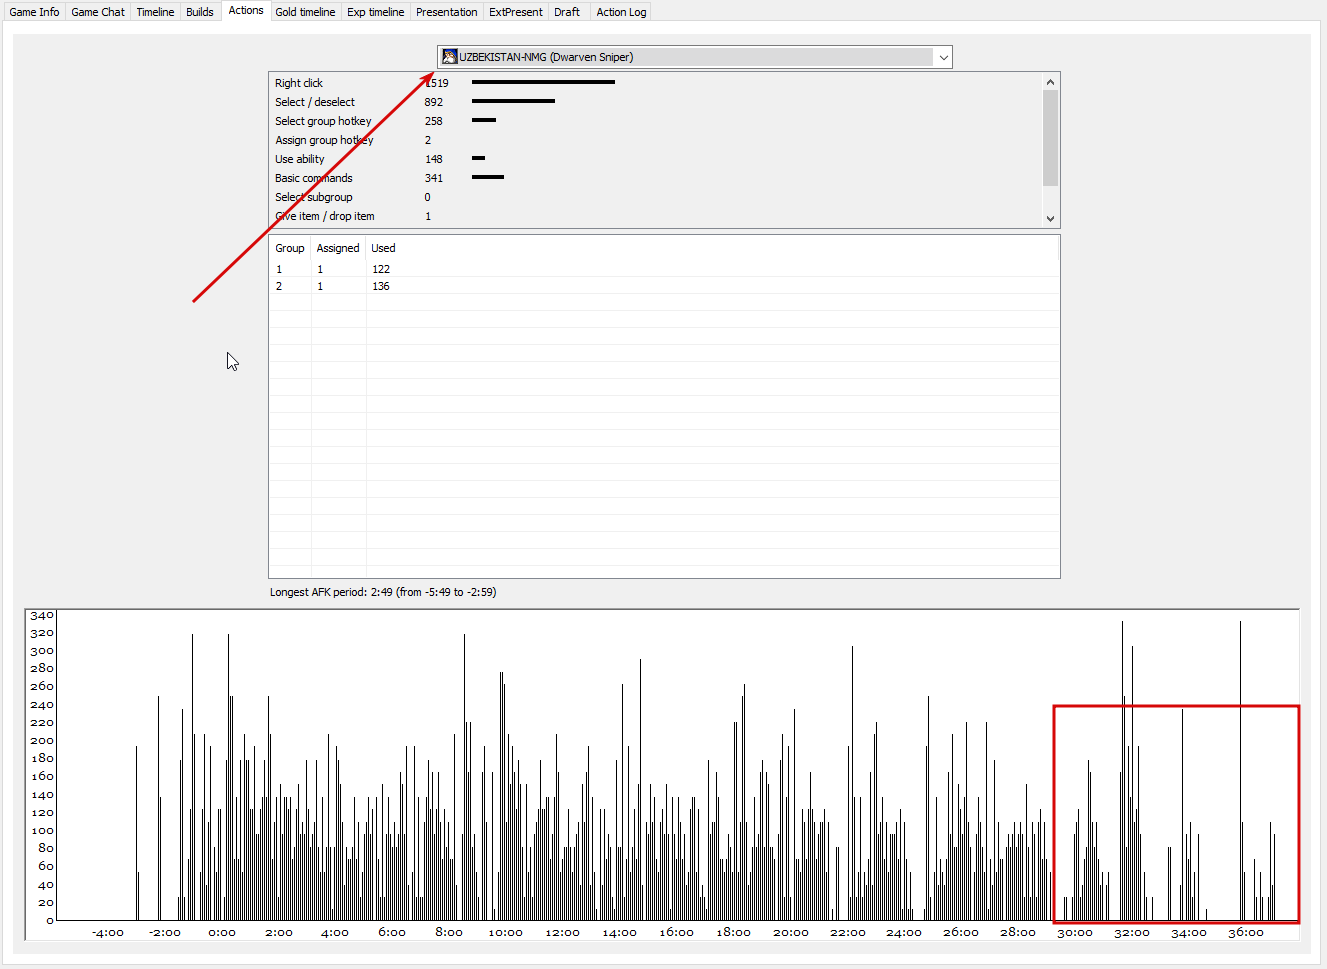Open the player selection dropdown arrow

[x=943, y=57]
